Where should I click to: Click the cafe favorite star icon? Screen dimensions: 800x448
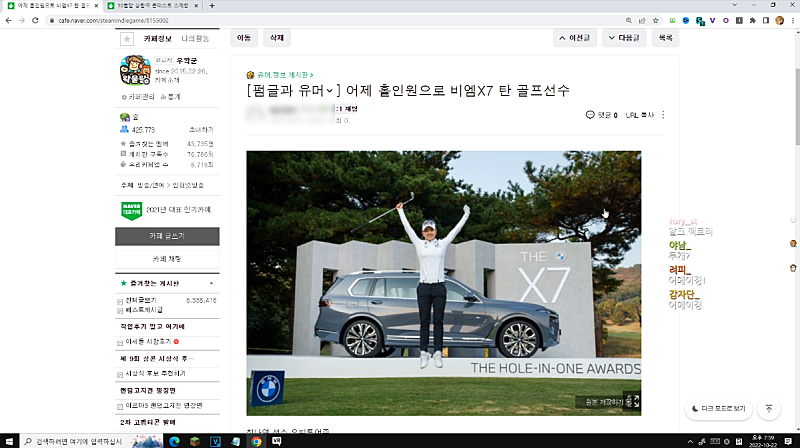126,39
